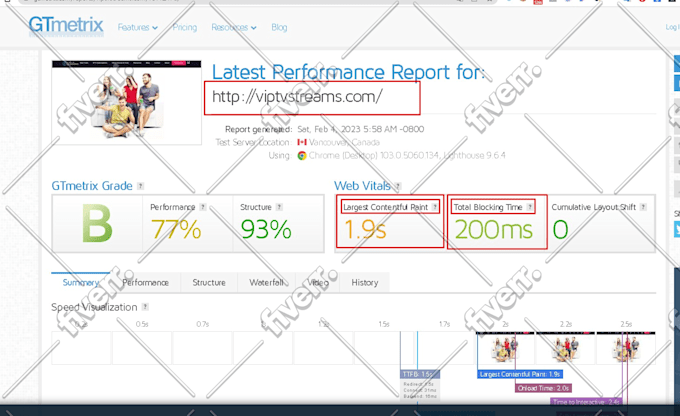Go to the Blog link

279,27
